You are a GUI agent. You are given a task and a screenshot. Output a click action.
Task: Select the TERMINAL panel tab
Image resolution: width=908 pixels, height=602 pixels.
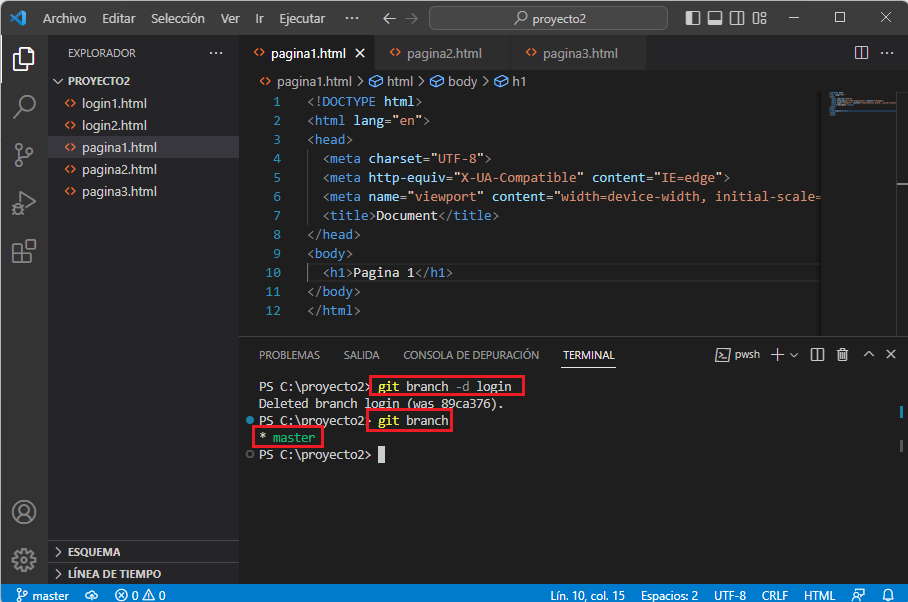click(x=588, y=355)
